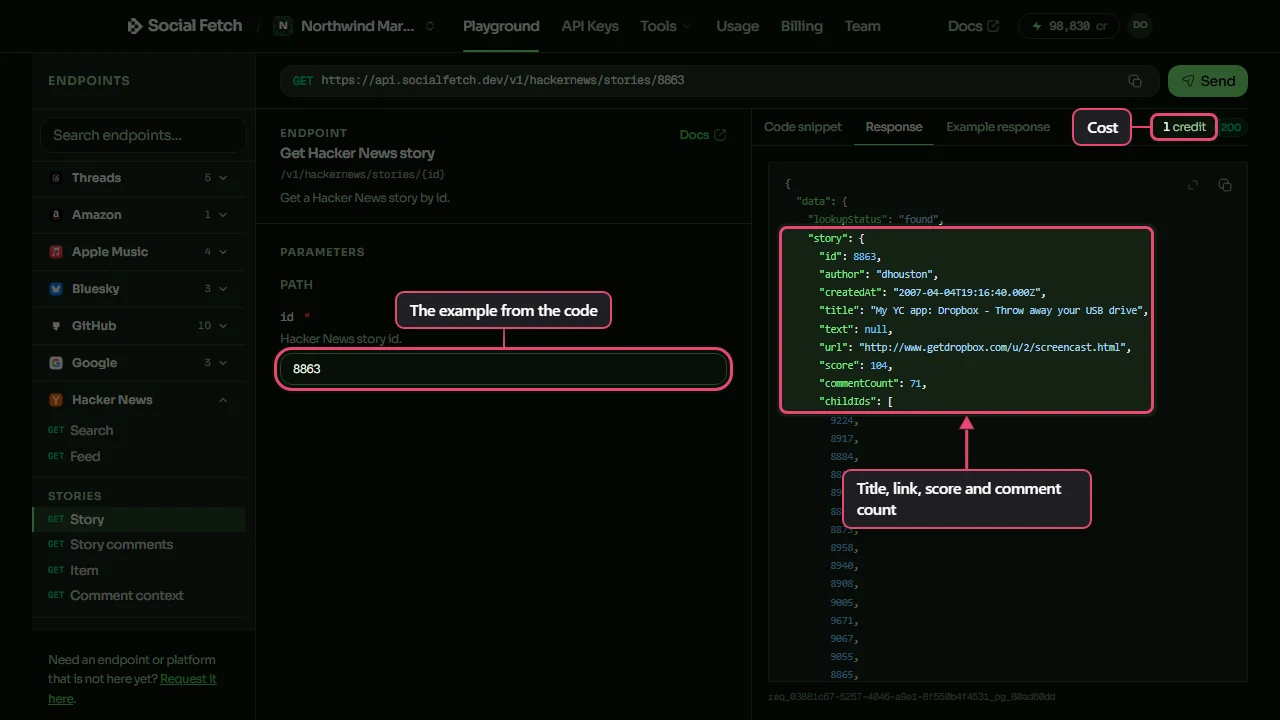1280x720 pixels.
Task: Select the Response tab
Action: click(894, 127)
